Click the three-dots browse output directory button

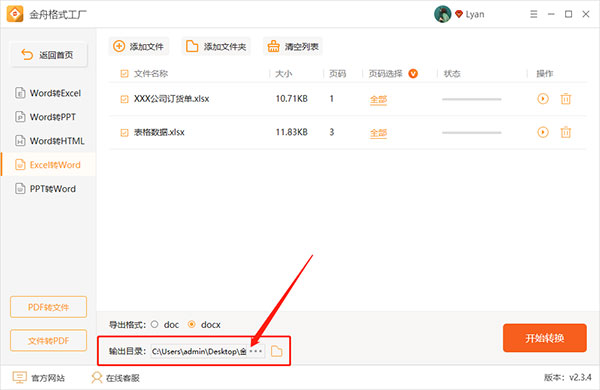click(256, 351)
